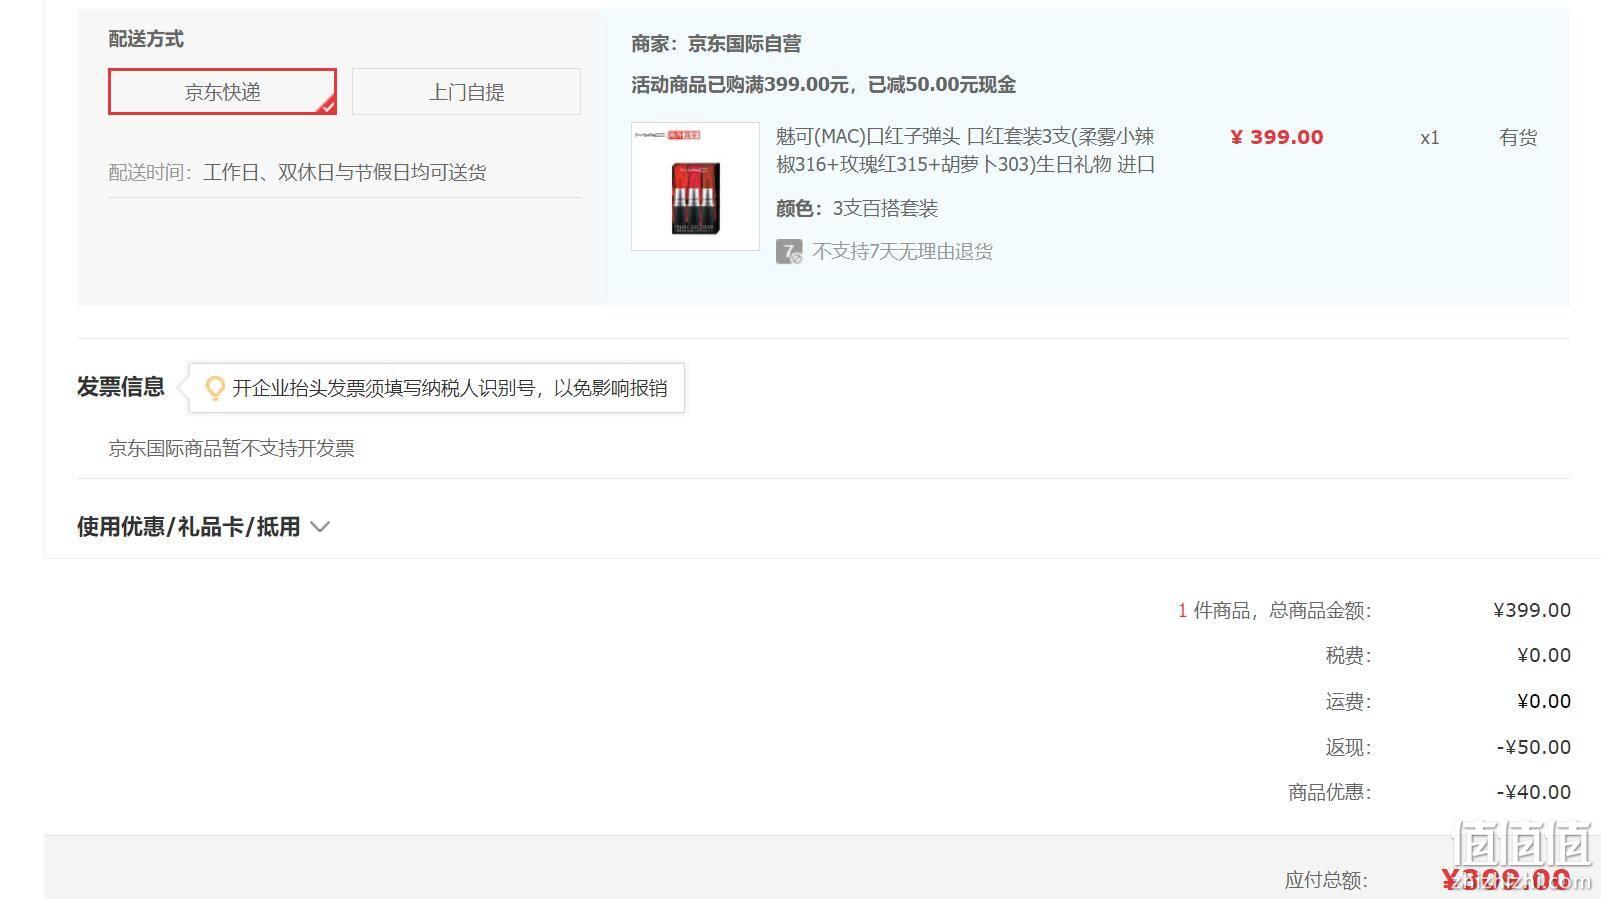Click 返现 -¥50.00 cashback amount
This screenshot has width=1601, height=899.
click(1534, 747)
